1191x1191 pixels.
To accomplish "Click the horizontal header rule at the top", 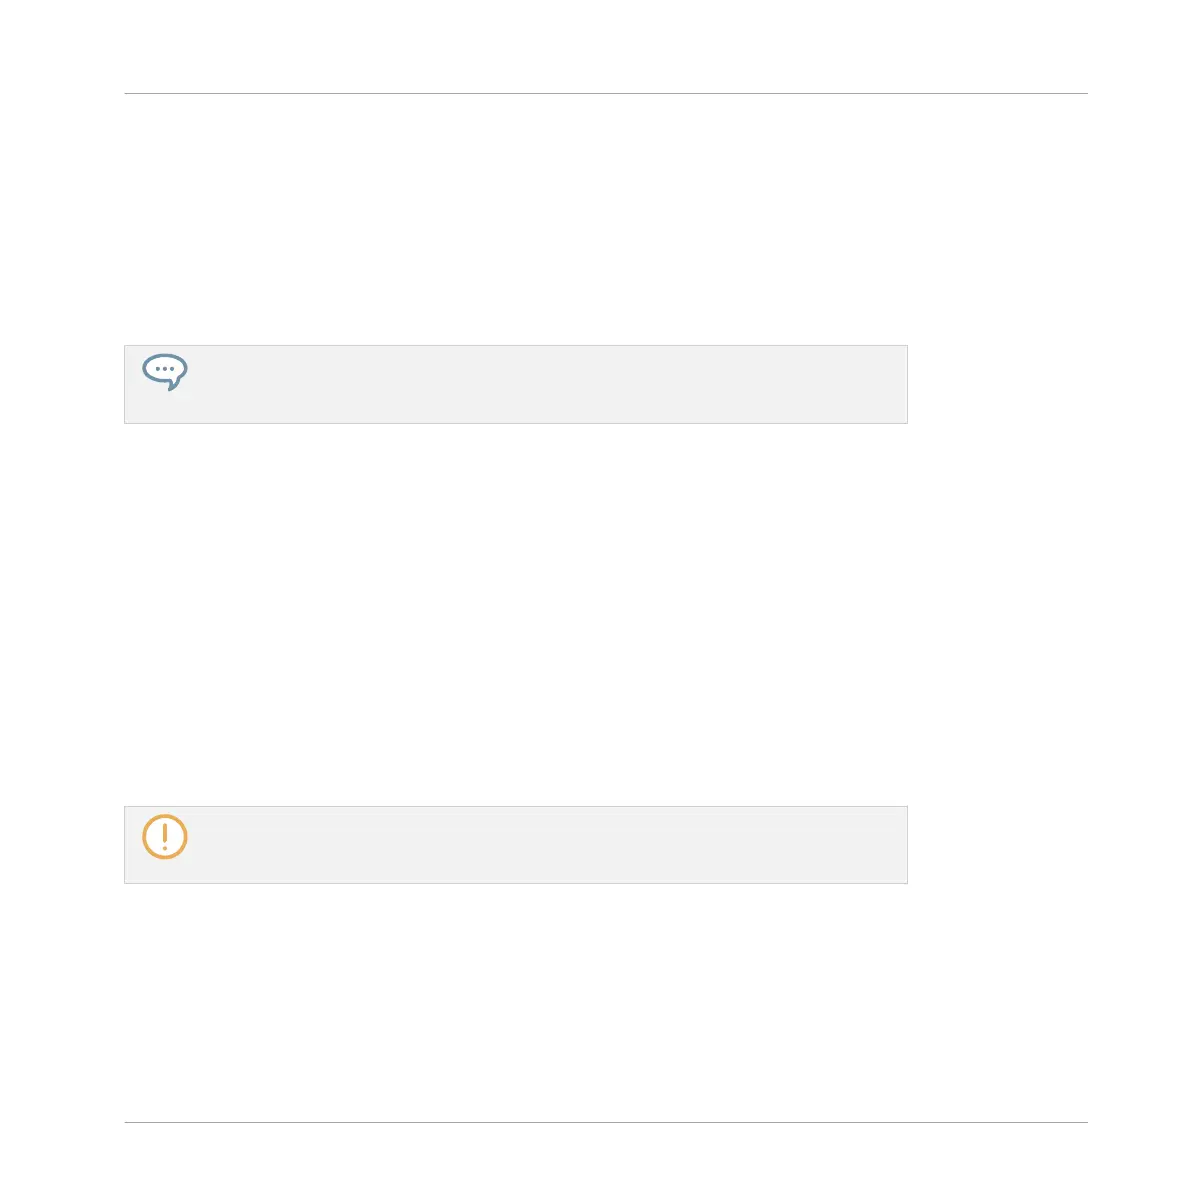I will 606,93.
